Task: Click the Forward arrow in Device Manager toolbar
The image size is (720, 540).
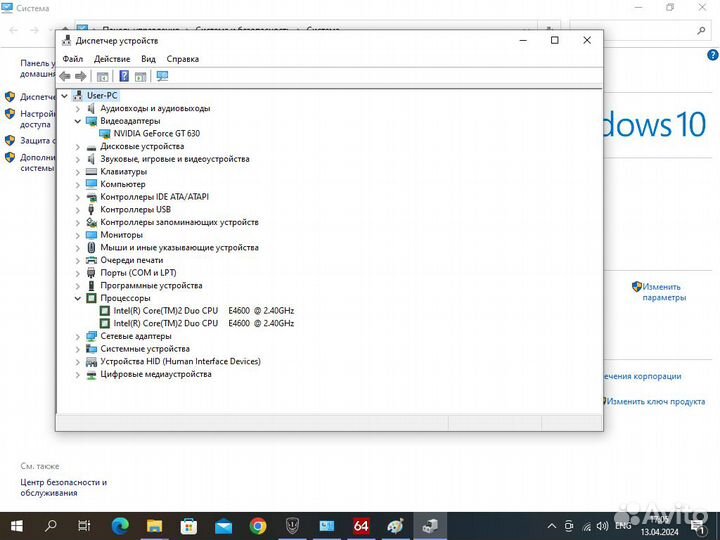Action: [81, 76]
